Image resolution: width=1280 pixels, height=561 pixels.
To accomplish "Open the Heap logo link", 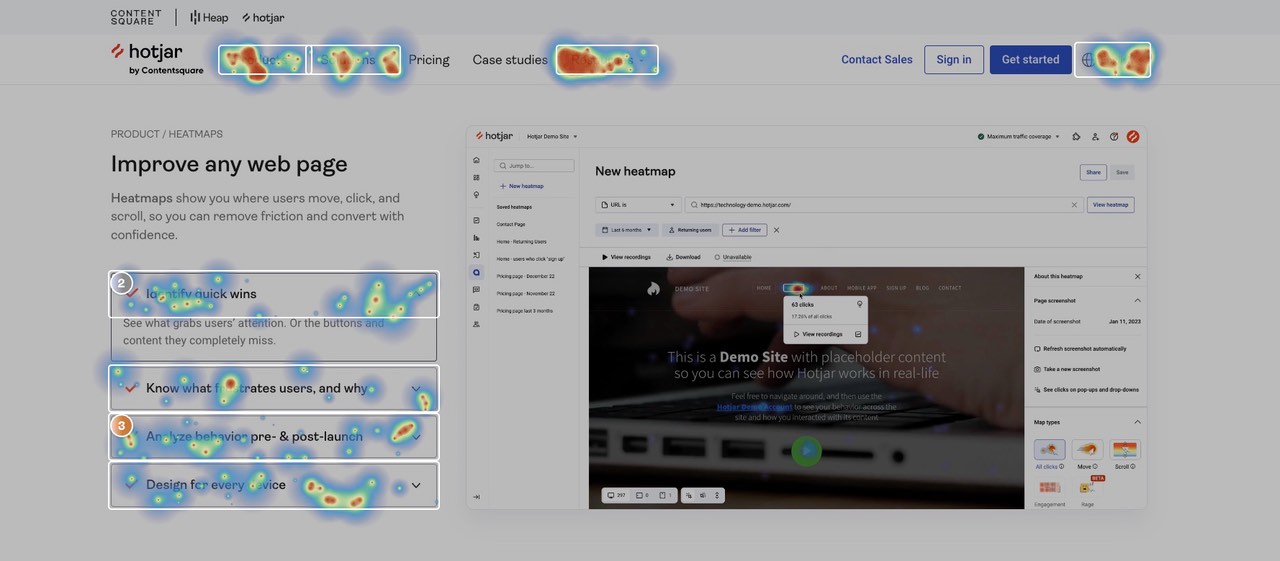I will (x=209, y=17).
